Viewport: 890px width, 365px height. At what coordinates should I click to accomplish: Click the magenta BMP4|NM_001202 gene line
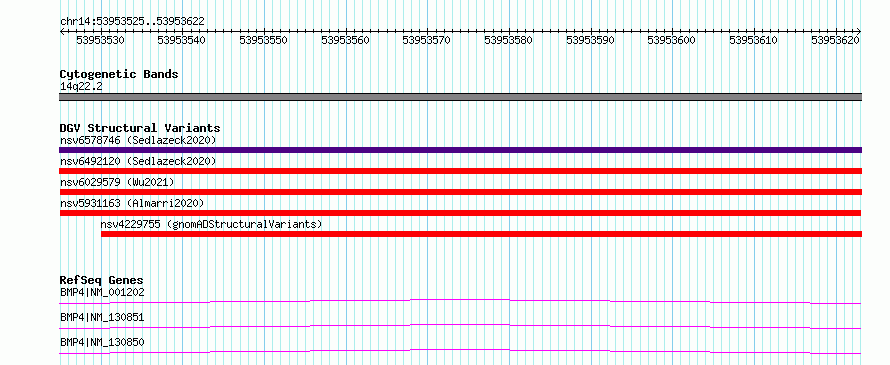(460, 301)
